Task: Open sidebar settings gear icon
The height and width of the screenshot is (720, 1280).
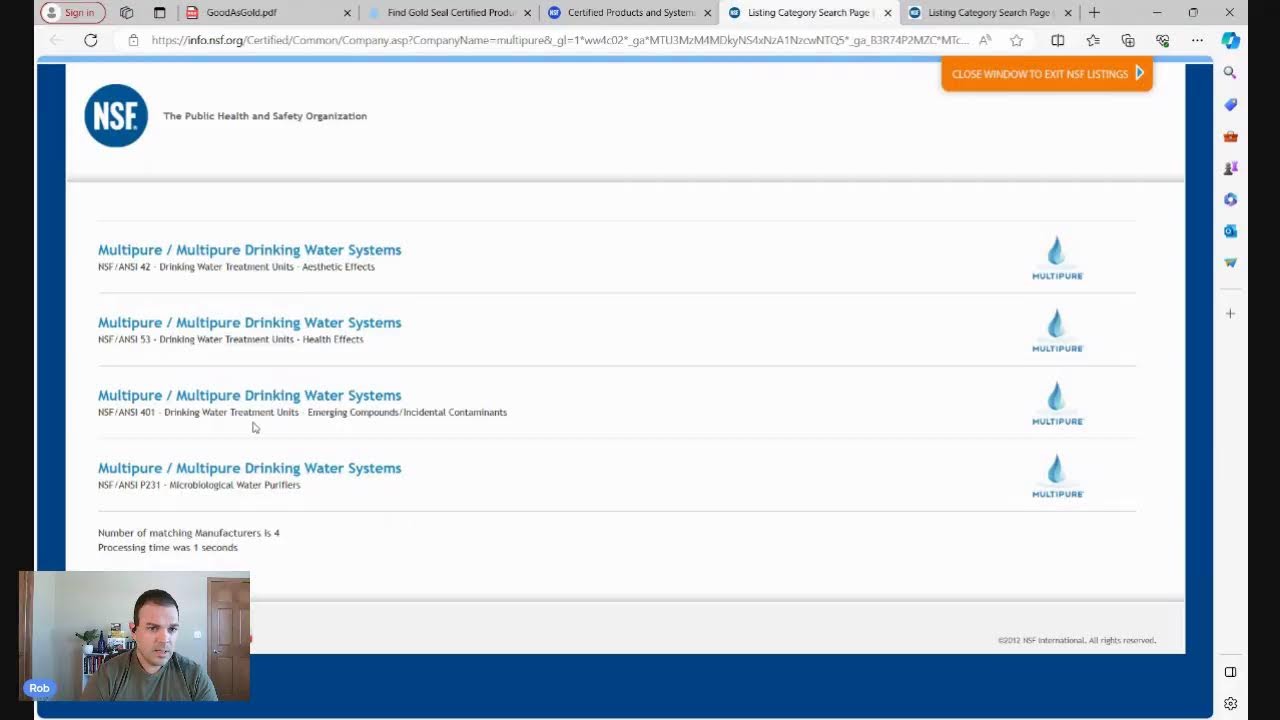Action: [1230, 704]
